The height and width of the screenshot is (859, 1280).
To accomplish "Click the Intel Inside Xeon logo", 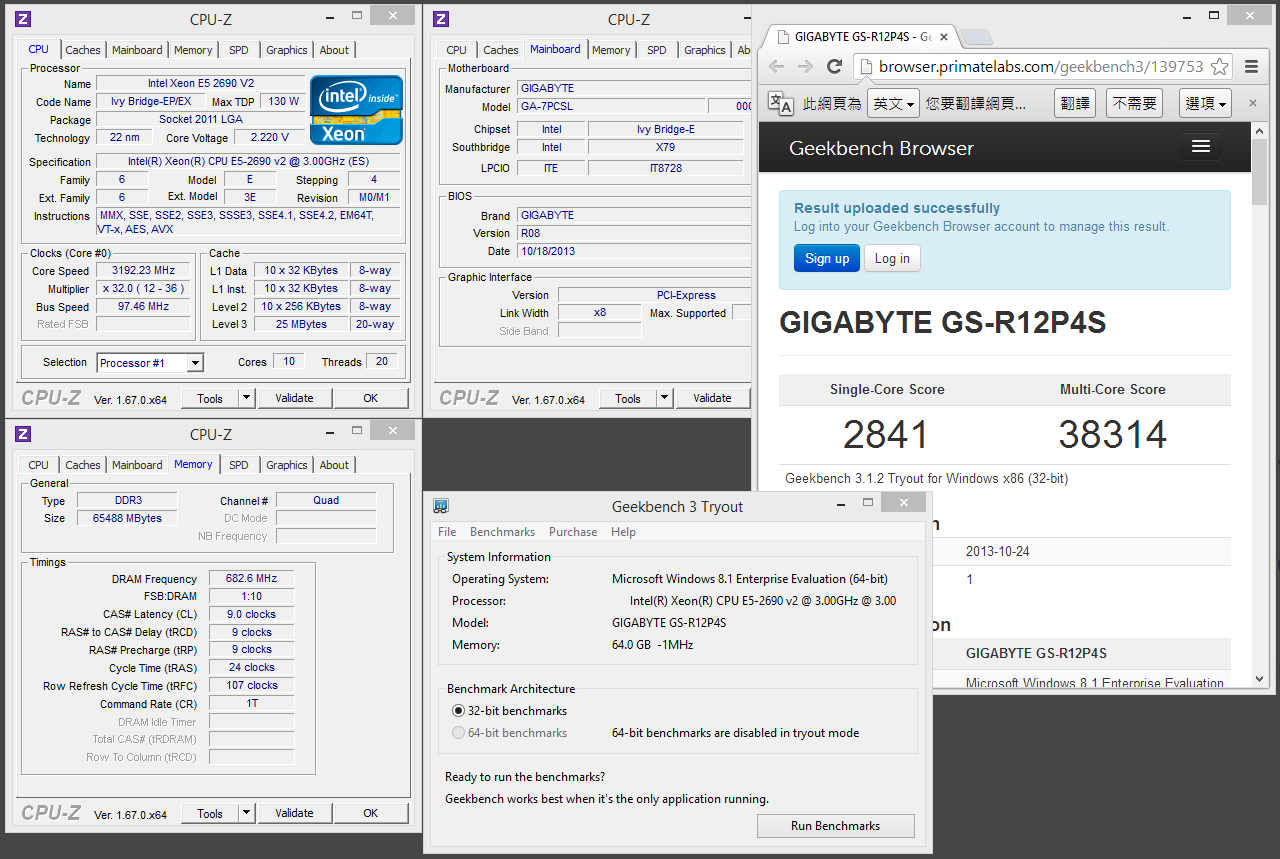I will click(x=356, y=109).
